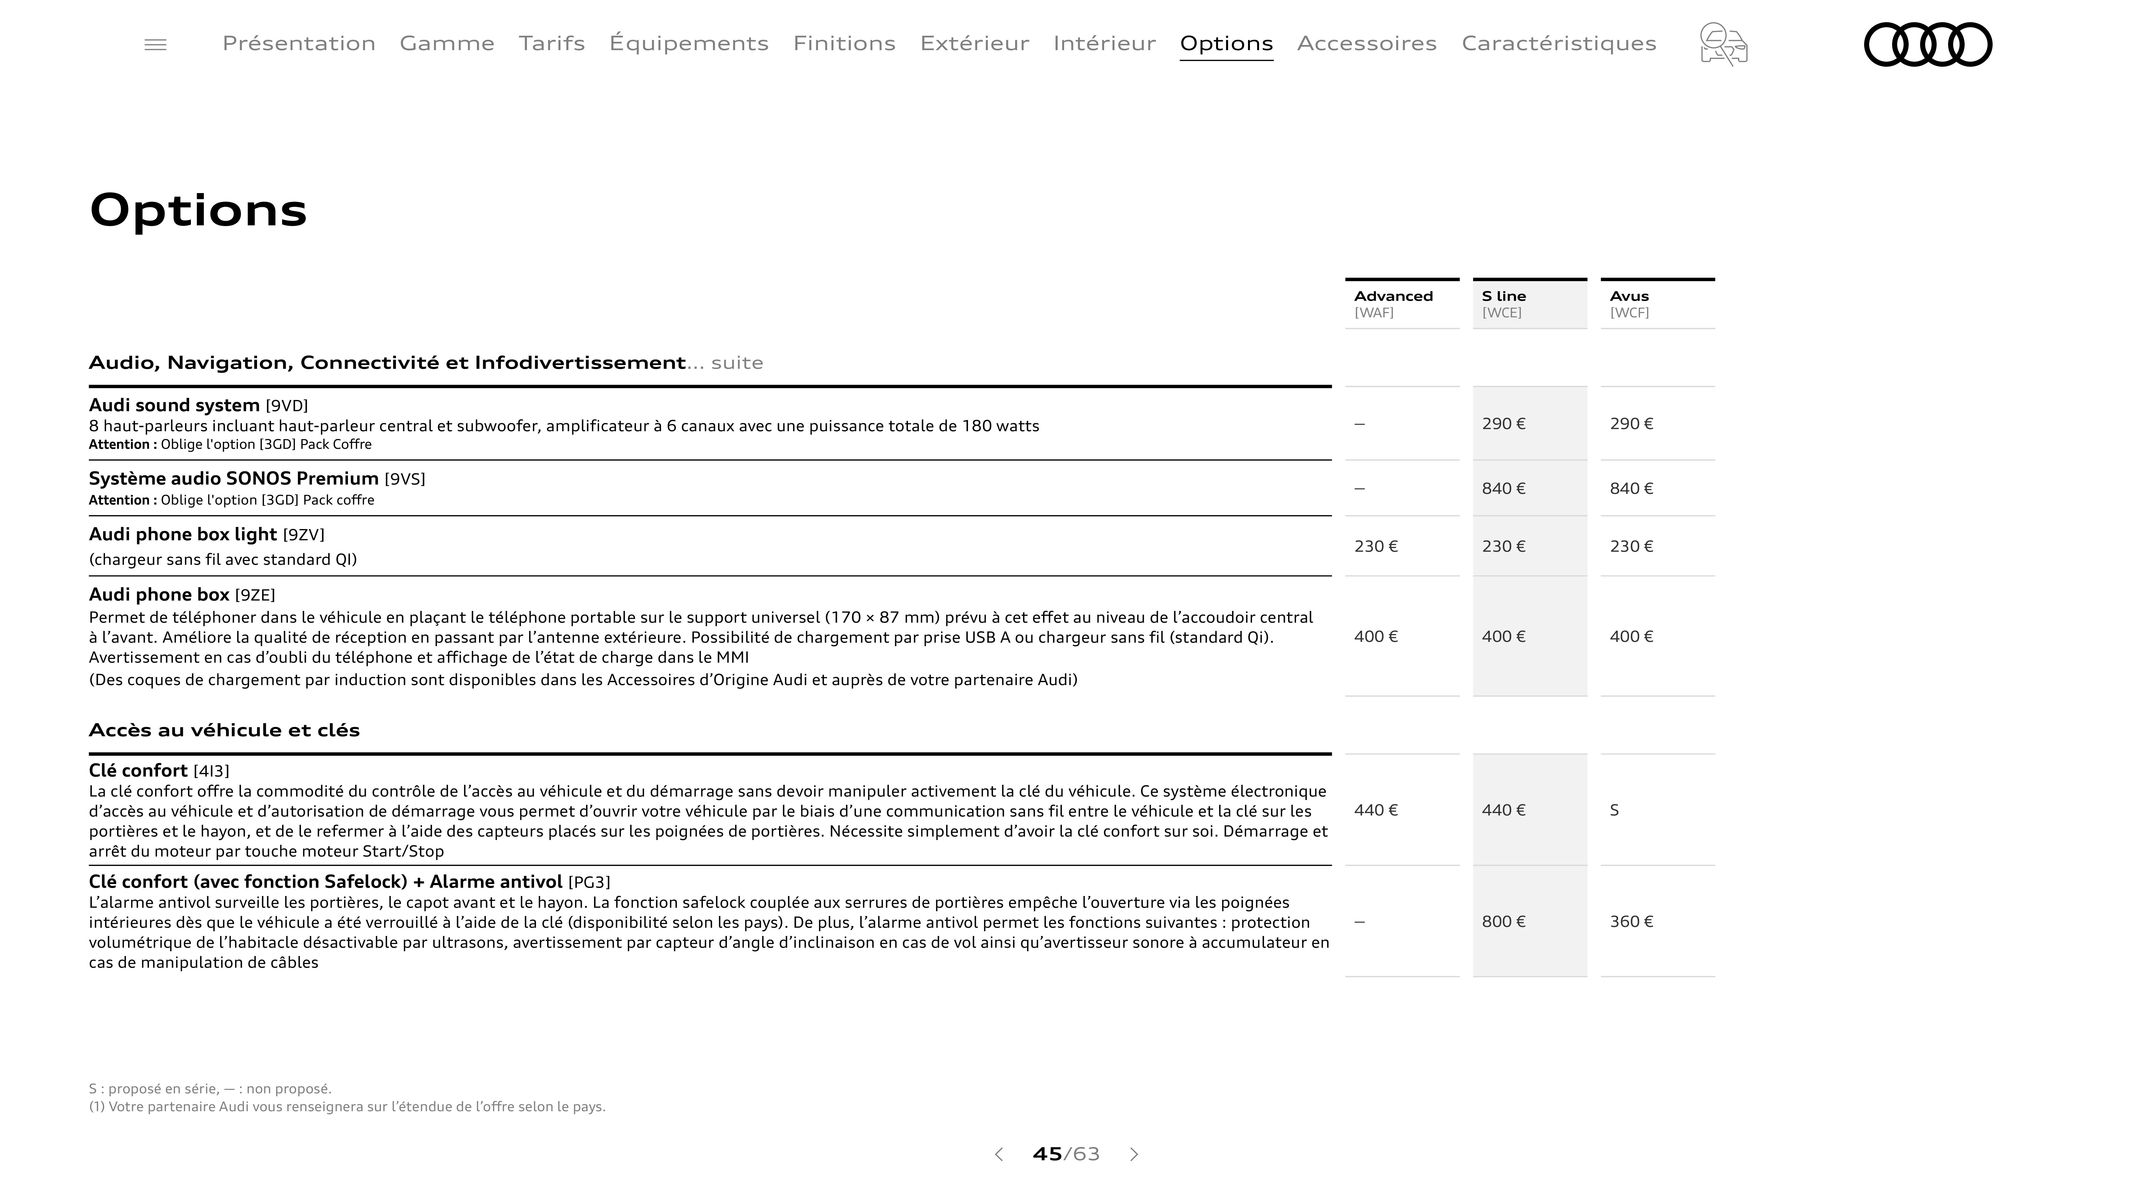The height and width of the screenshot is (1200, 2133).
Task: Click the Avus 360 € Safelock price
Action: click(x=1632, y=922)
